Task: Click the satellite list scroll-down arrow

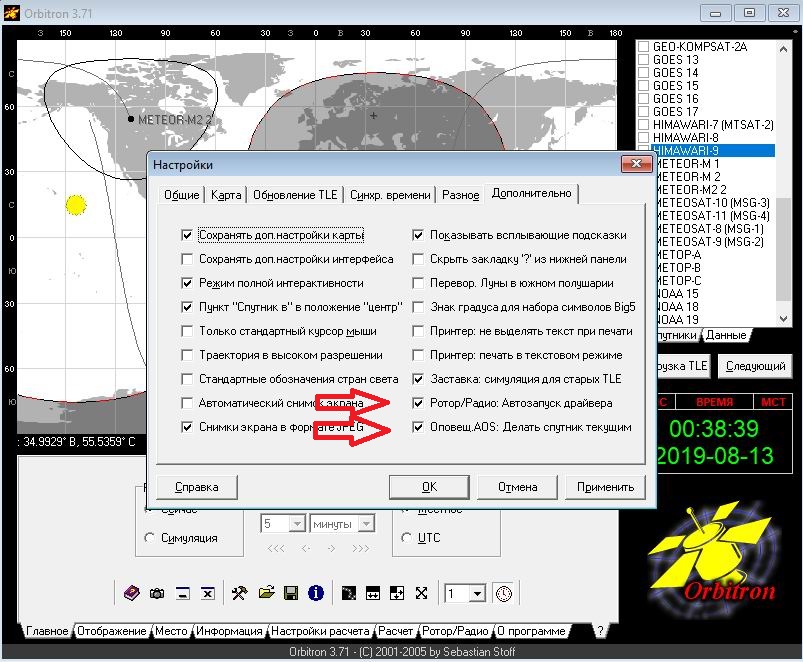Action: click(x=783, y=318)
